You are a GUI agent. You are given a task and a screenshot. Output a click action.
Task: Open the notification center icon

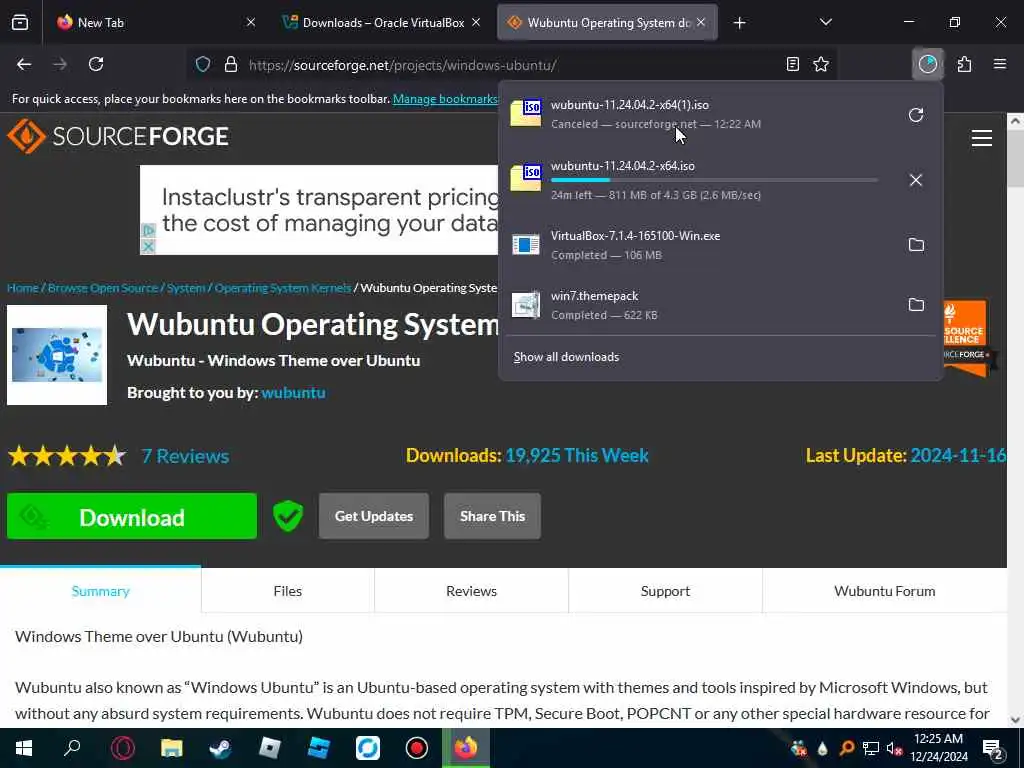(993, 748)
